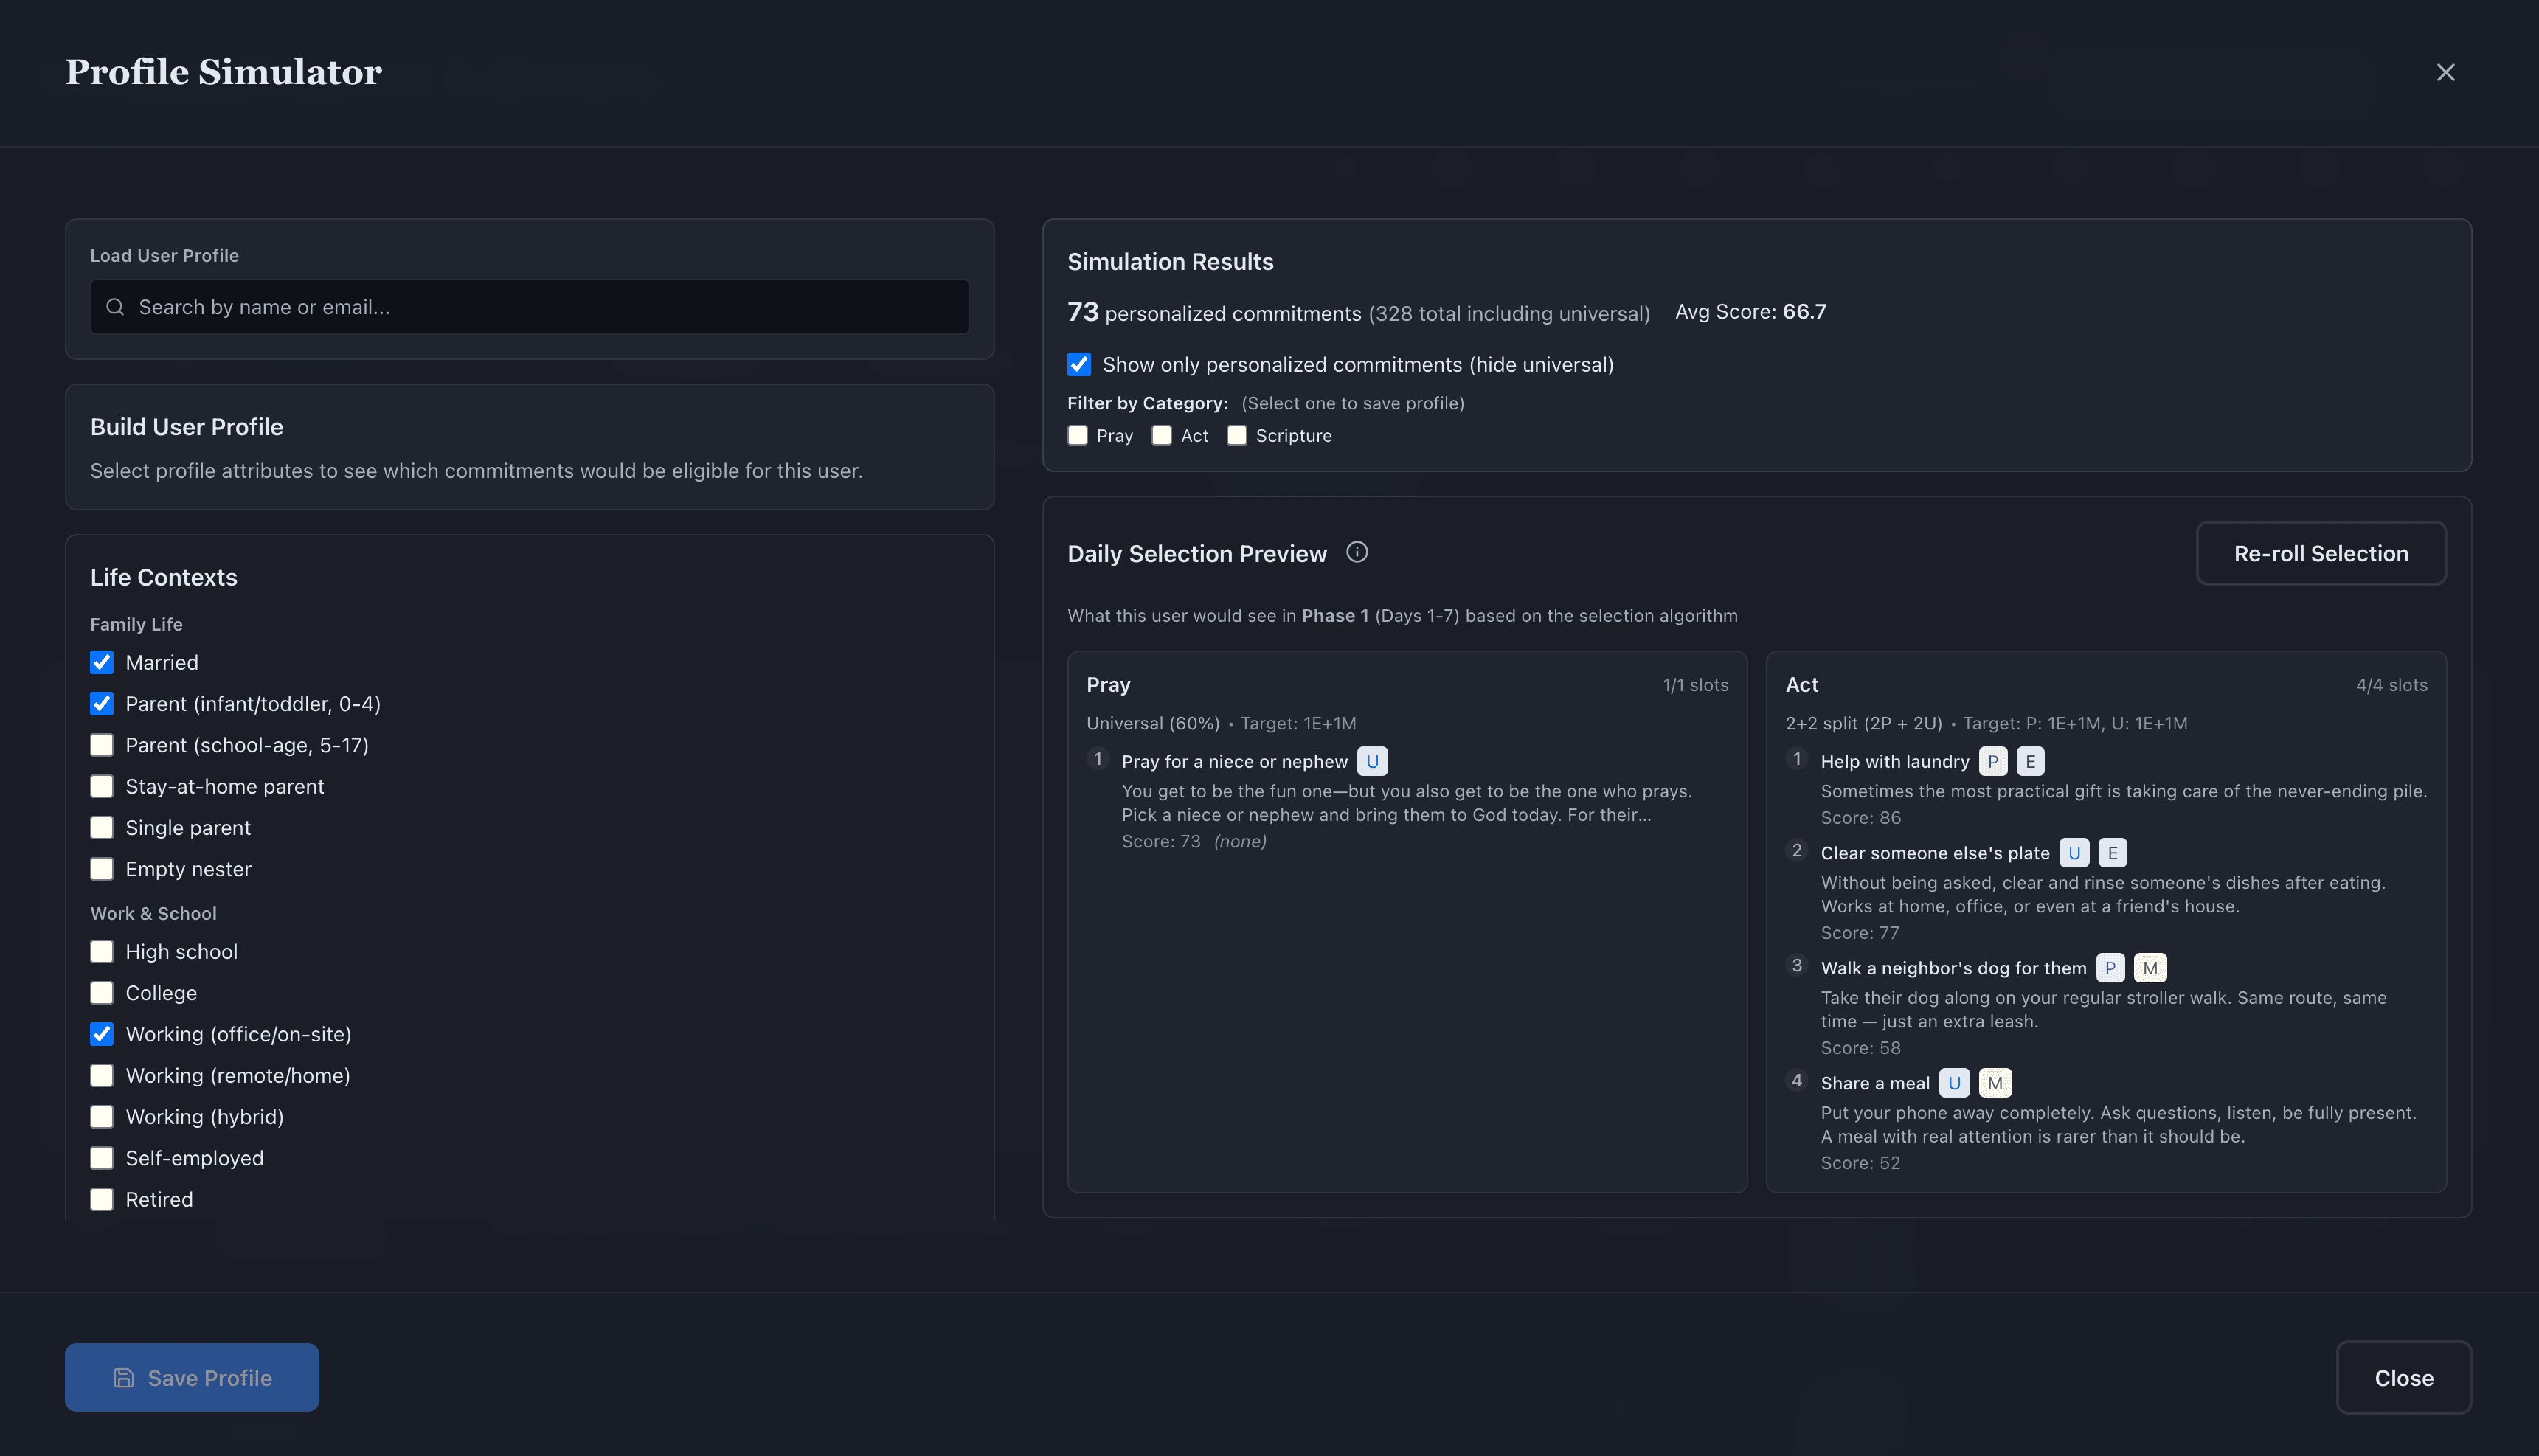Click the Walk a neighbor's dog for them title
Screen dimensions: 2539x1456
click(x=1953, y=967)
